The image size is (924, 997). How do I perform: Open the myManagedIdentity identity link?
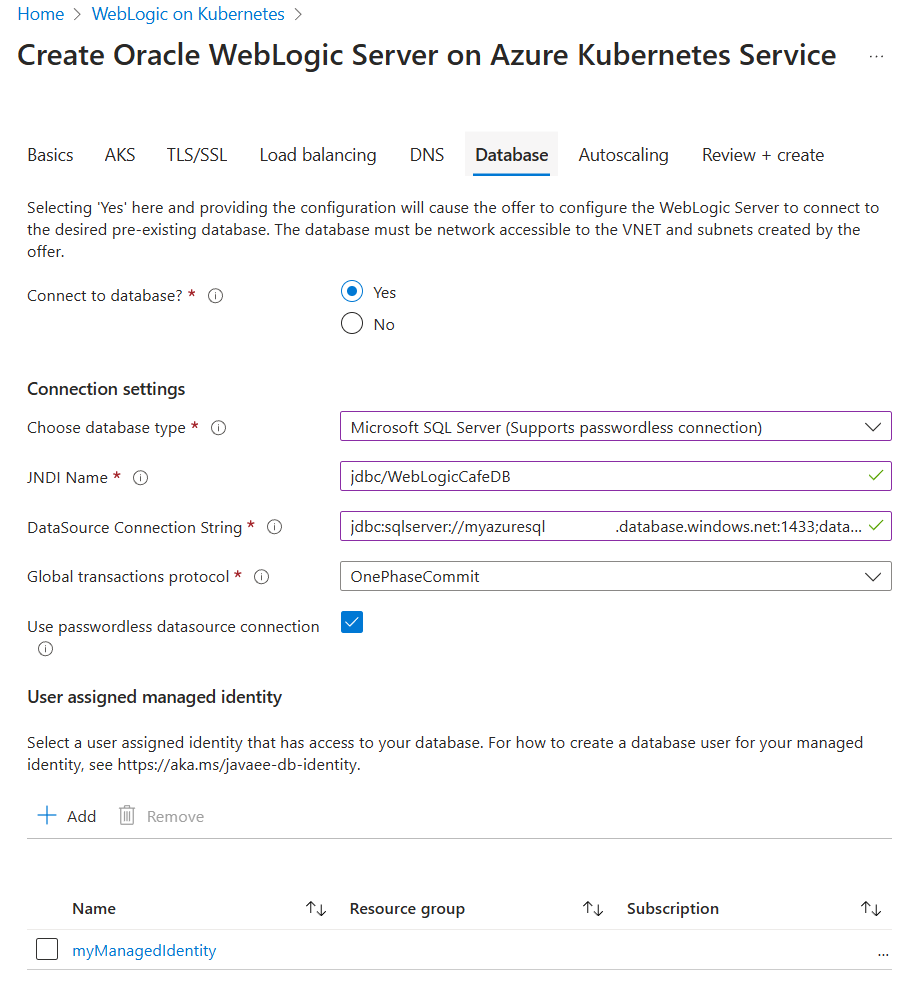pyautogui.click(x=143, y=950)
